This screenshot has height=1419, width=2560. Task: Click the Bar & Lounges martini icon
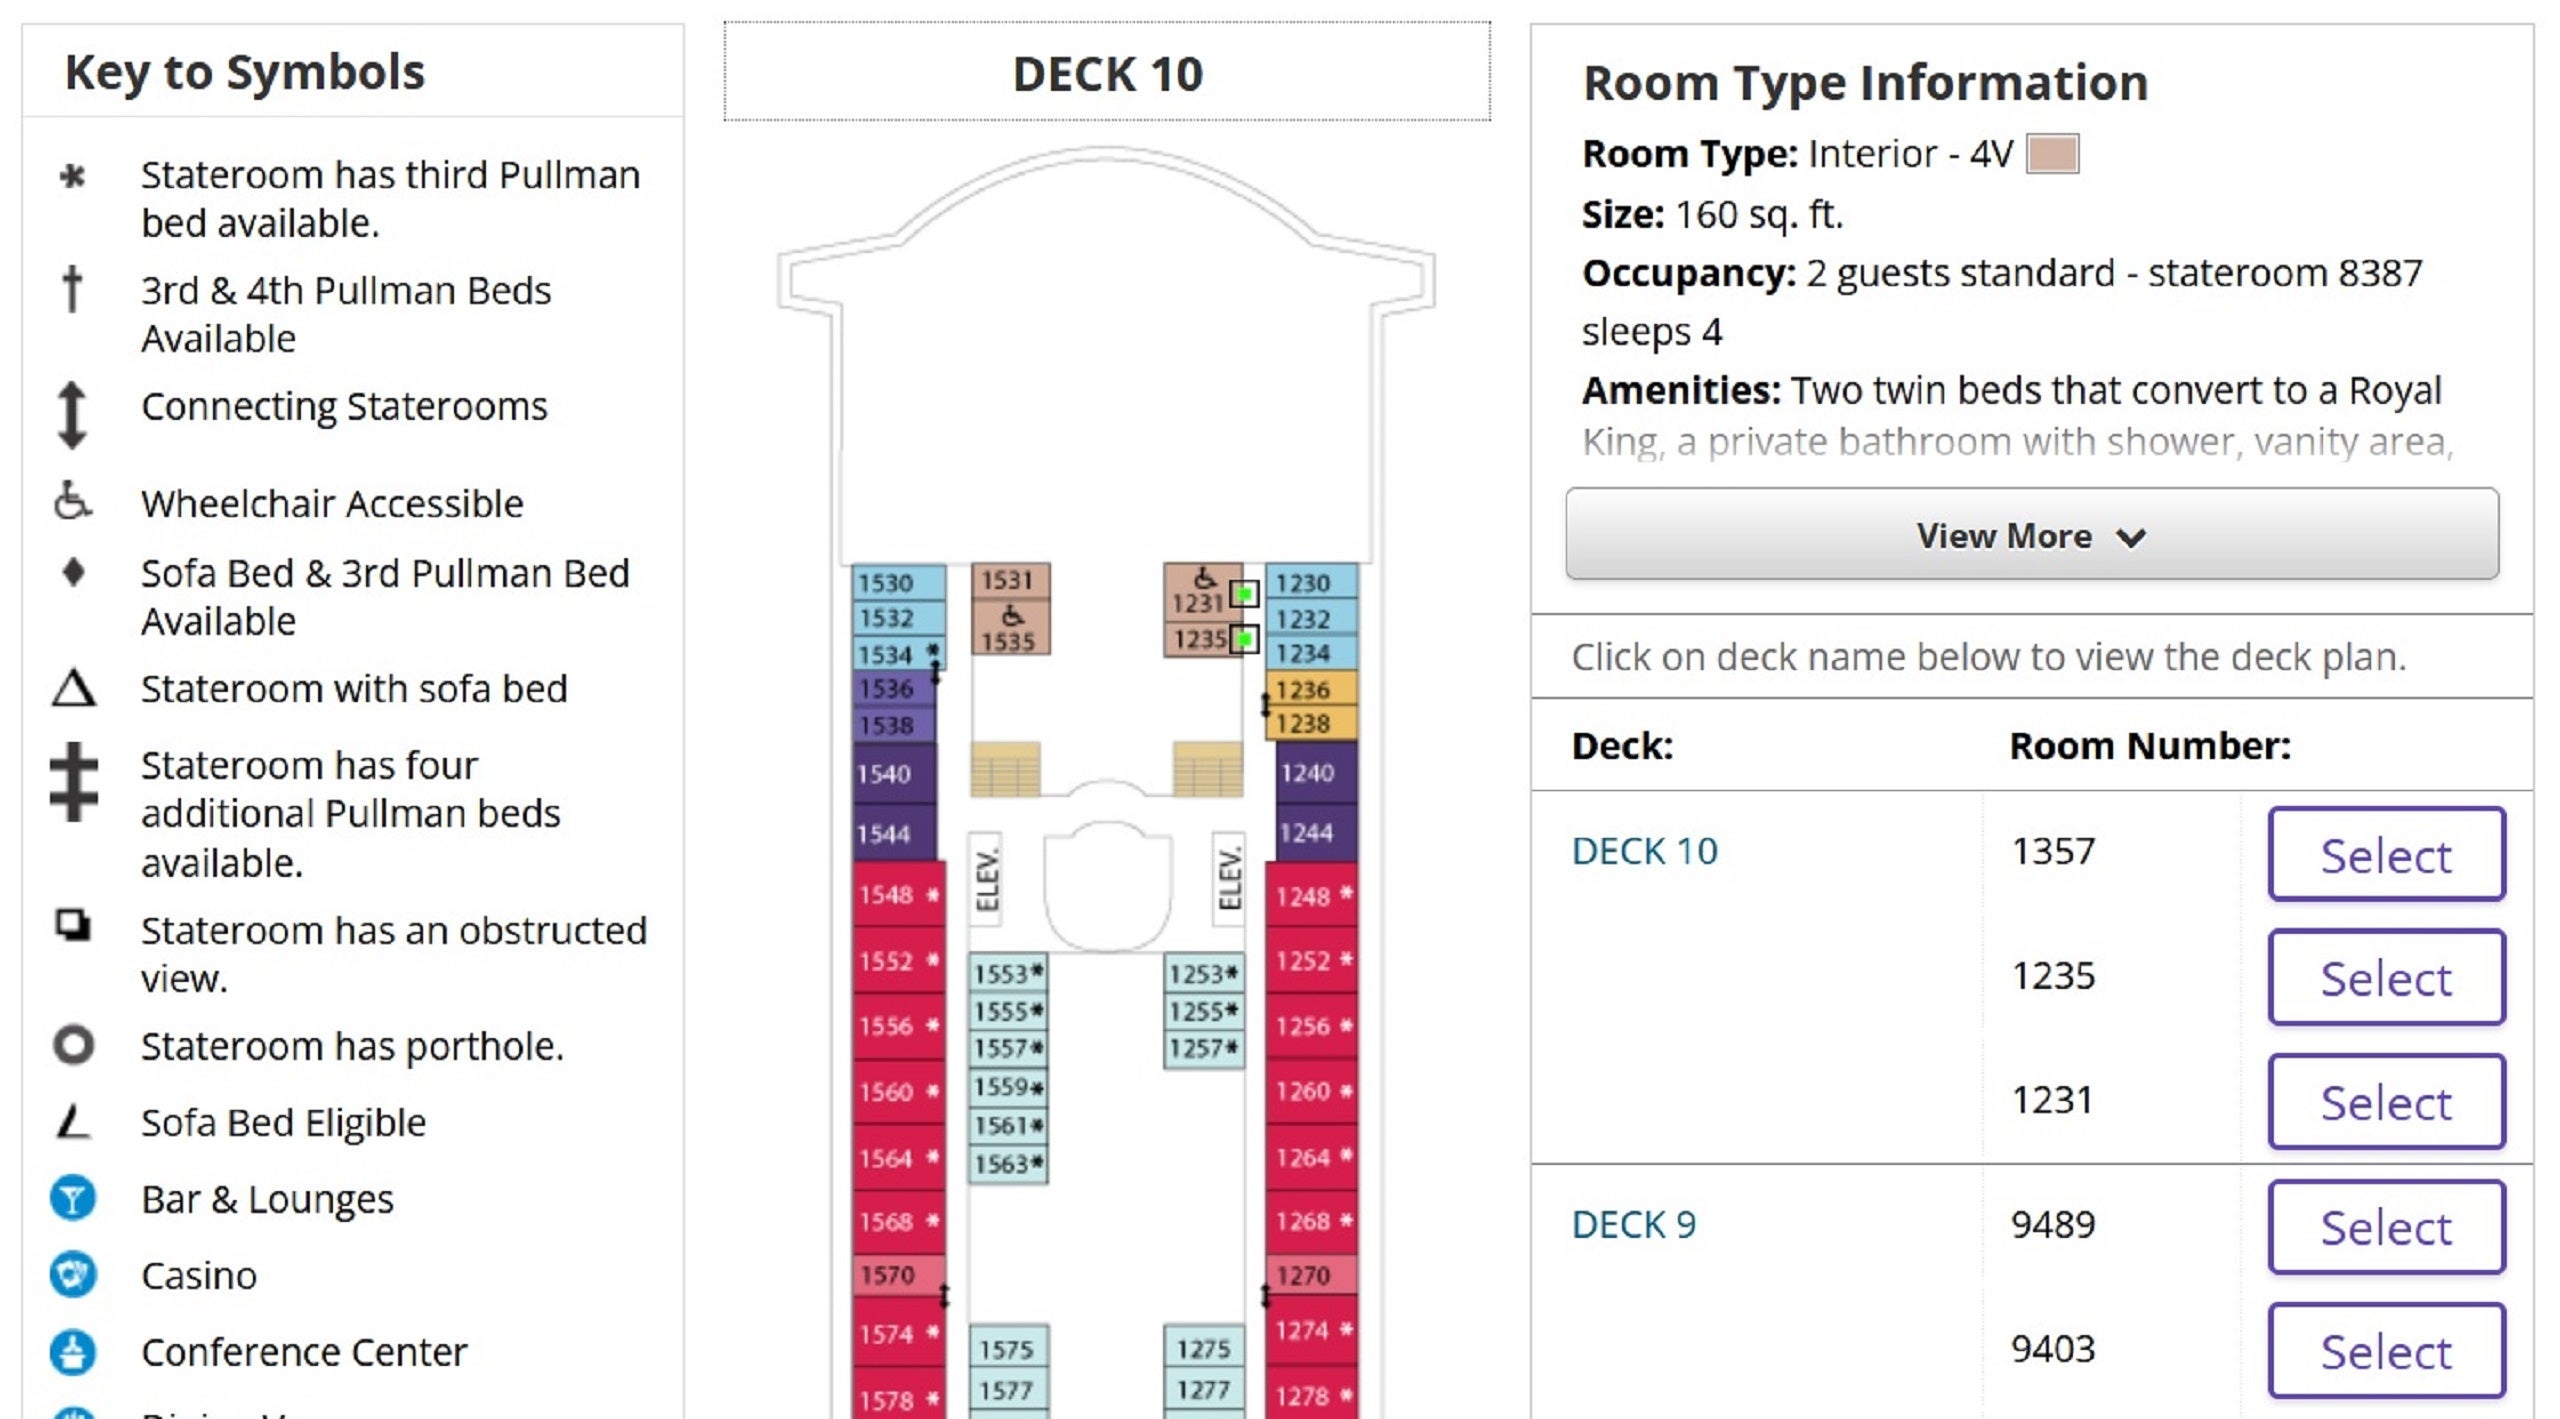[x=73, y=1198]
